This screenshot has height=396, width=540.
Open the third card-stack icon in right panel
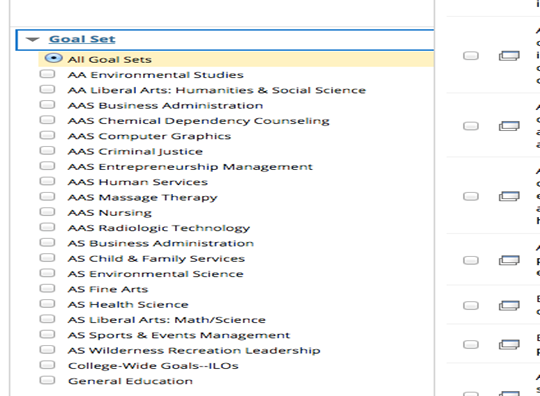pos(509,196)
